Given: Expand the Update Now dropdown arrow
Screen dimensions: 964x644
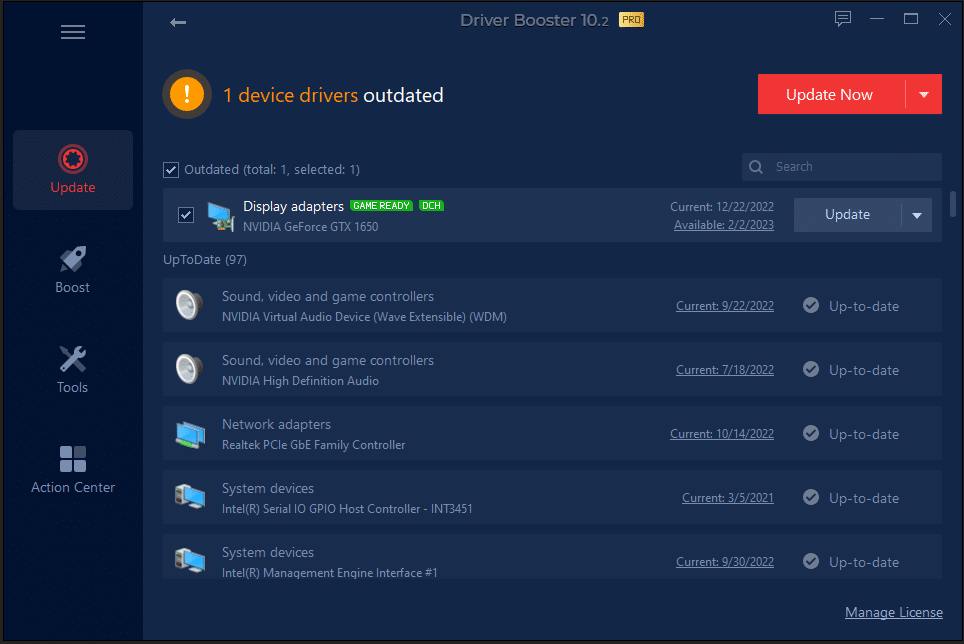Looking at the screenshot, I should pos(923,95).
